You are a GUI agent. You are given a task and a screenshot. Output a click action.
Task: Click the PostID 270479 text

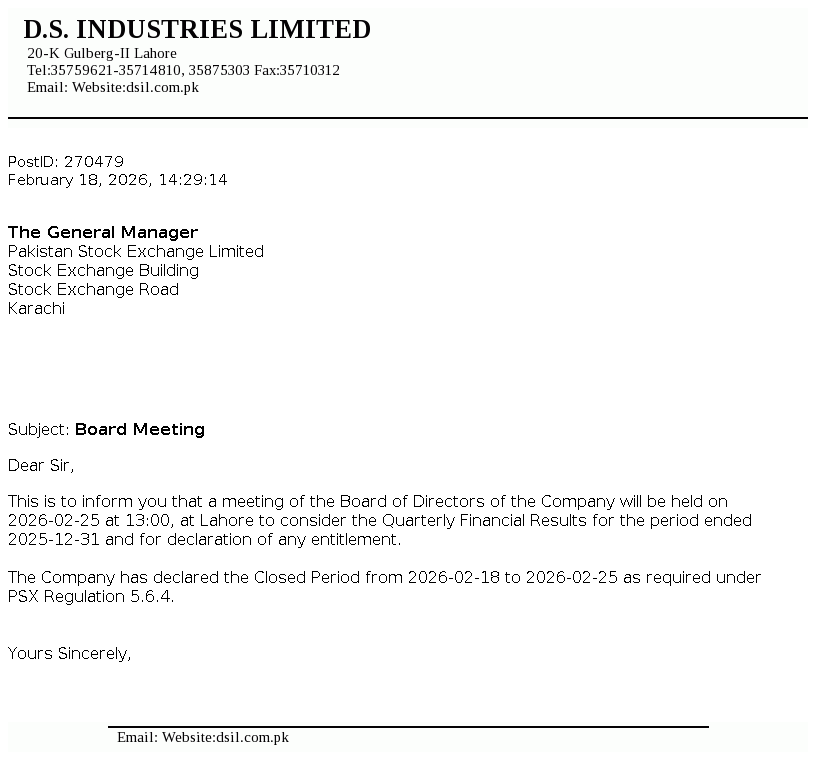(66, 161)
